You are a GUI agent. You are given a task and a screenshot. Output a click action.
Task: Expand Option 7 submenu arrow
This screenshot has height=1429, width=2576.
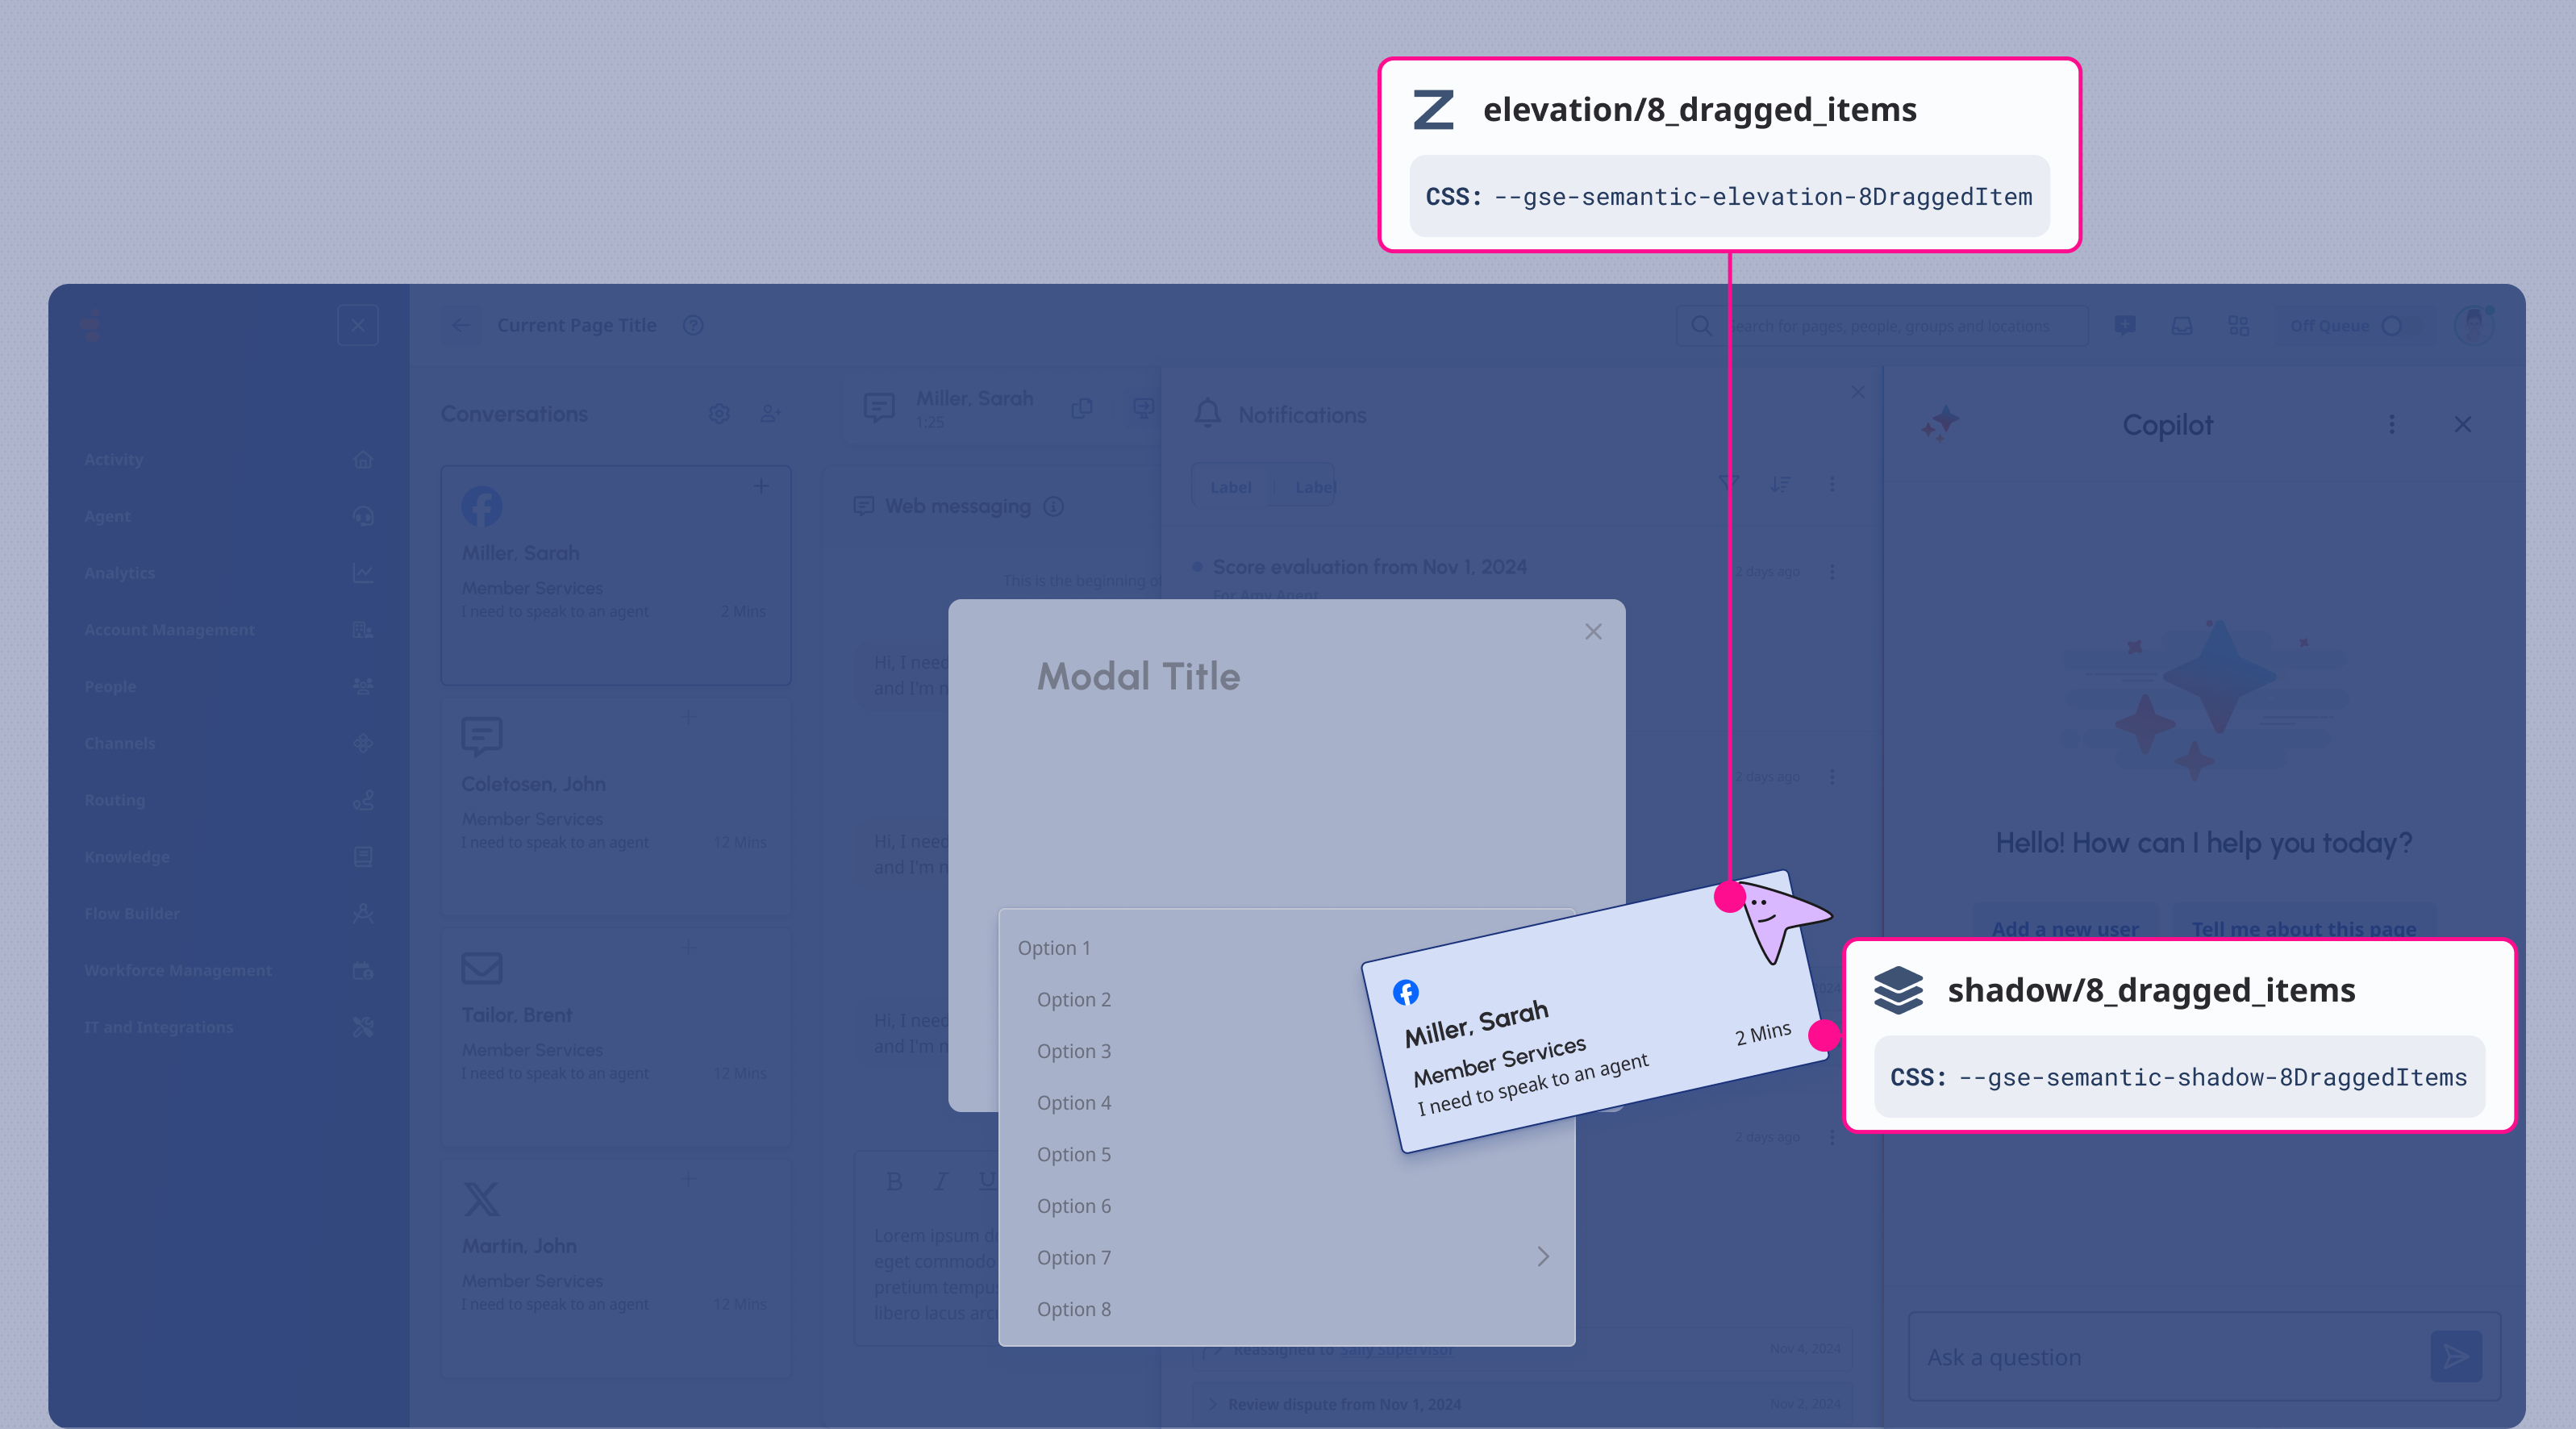tap(1543, 1257)
